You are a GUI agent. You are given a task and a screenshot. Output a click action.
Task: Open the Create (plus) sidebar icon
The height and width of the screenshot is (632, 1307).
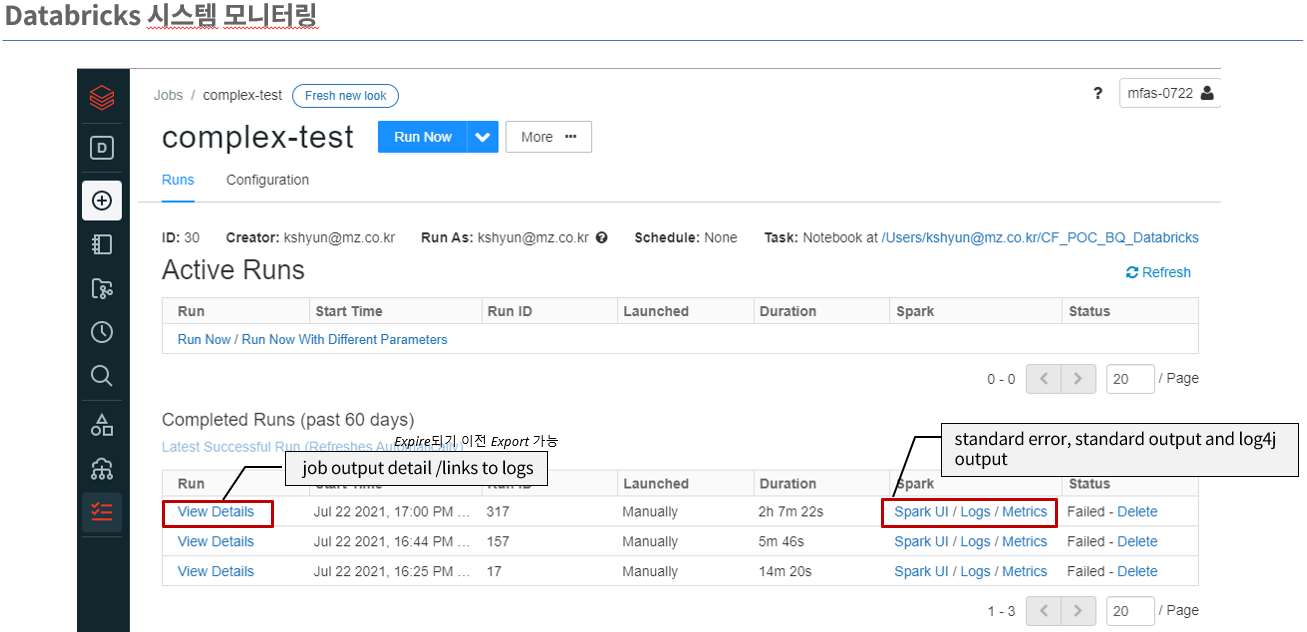102,200
